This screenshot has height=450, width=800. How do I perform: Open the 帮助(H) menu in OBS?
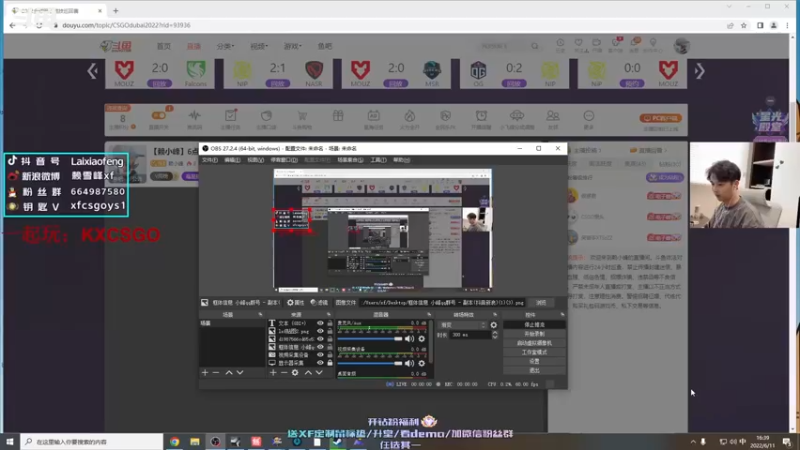pyautogui.click(x=402, y=160)
